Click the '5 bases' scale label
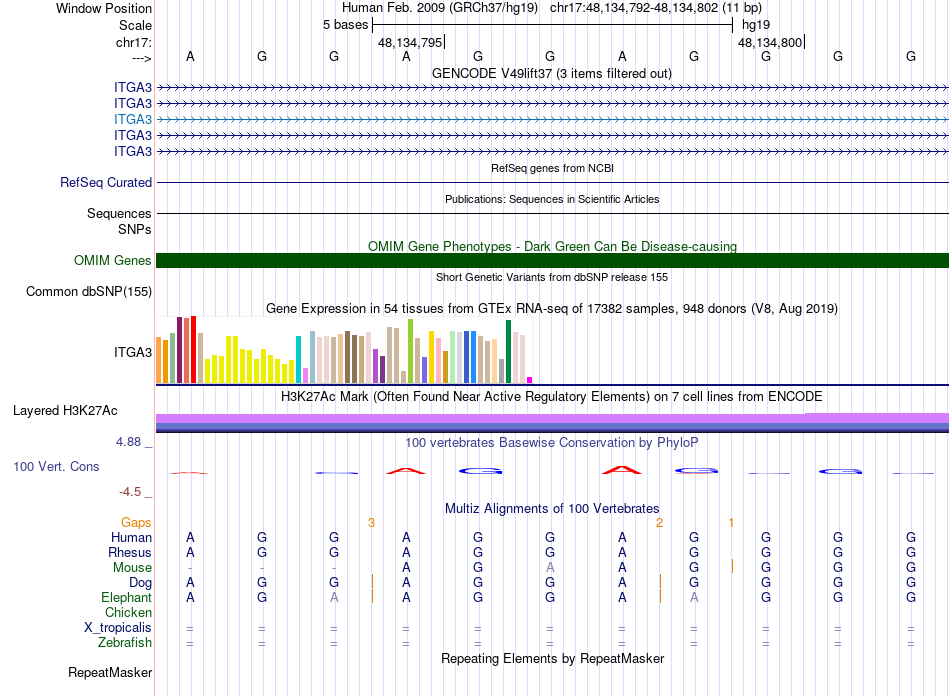Screen dimensions: 950x696 point(345,25)
